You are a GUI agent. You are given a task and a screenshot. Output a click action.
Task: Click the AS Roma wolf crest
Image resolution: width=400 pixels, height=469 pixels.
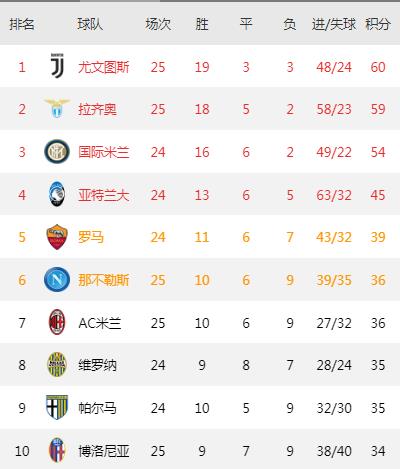click(57, 237)
